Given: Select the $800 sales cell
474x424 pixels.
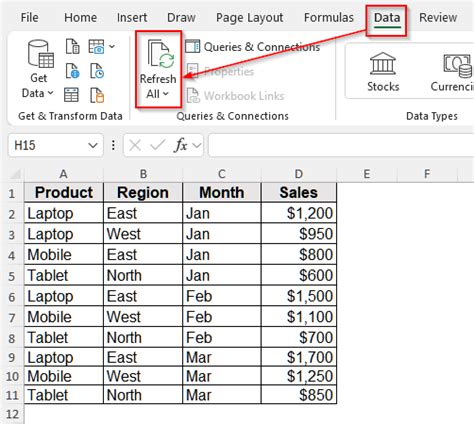Looking at the screenshot, I should (x=299, y=255).
